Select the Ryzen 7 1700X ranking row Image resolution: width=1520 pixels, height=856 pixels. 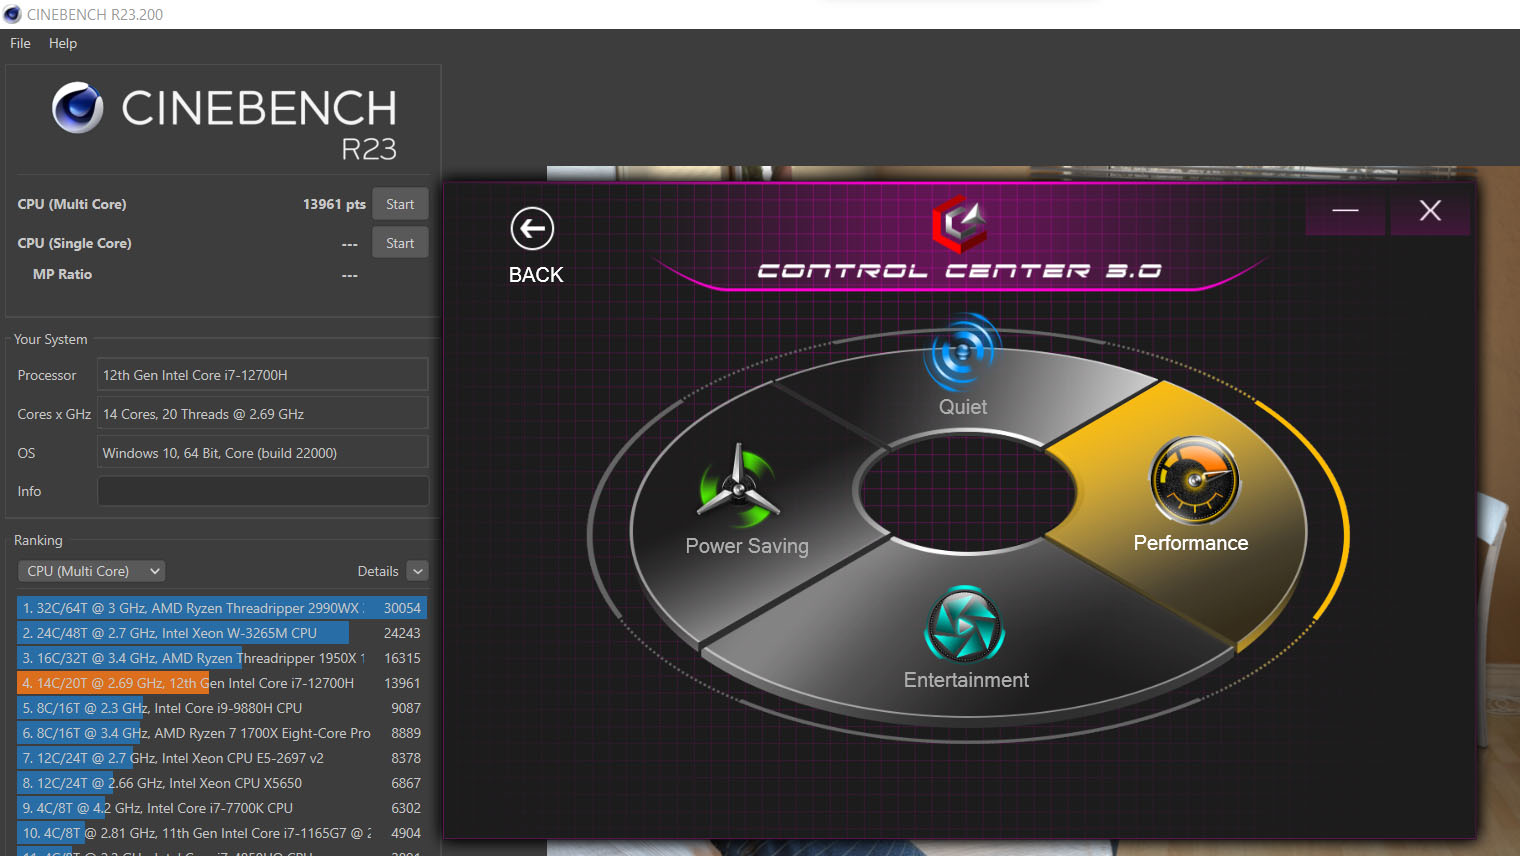[x=222, y=733]
